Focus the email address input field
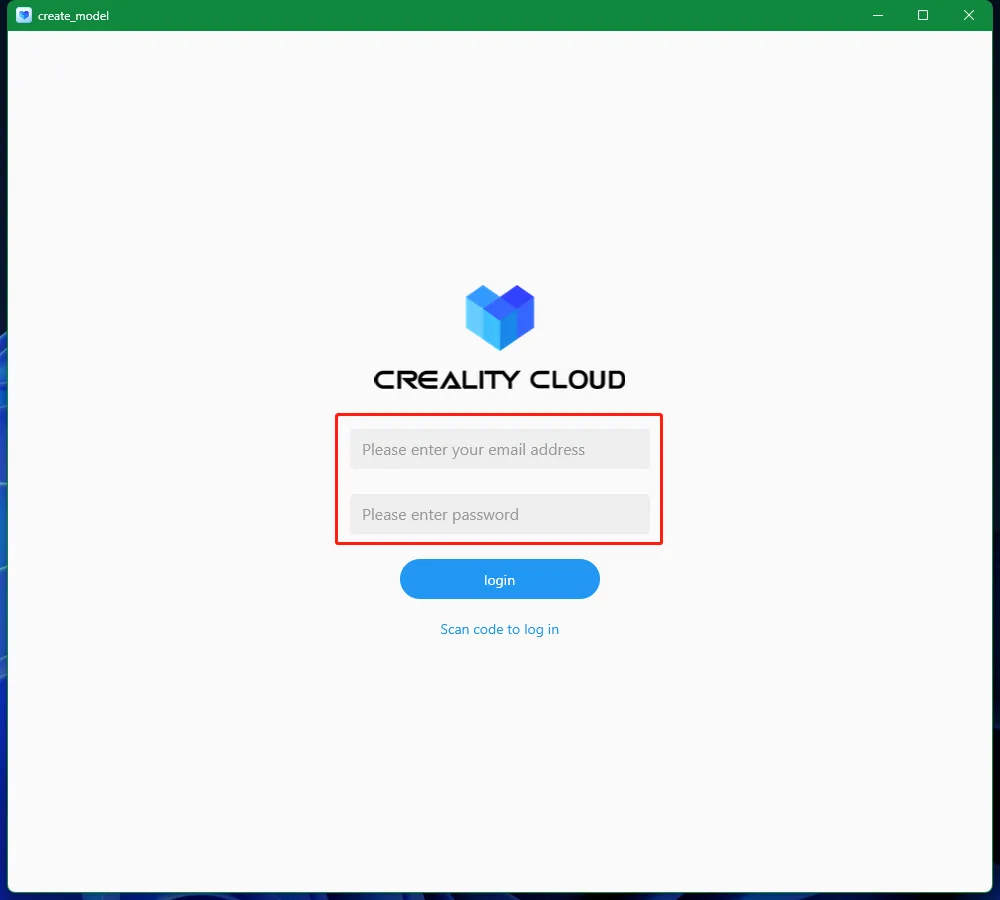The width and height of the screenshot is (1000, 900). pyautogui.click(x=499, y=449)
